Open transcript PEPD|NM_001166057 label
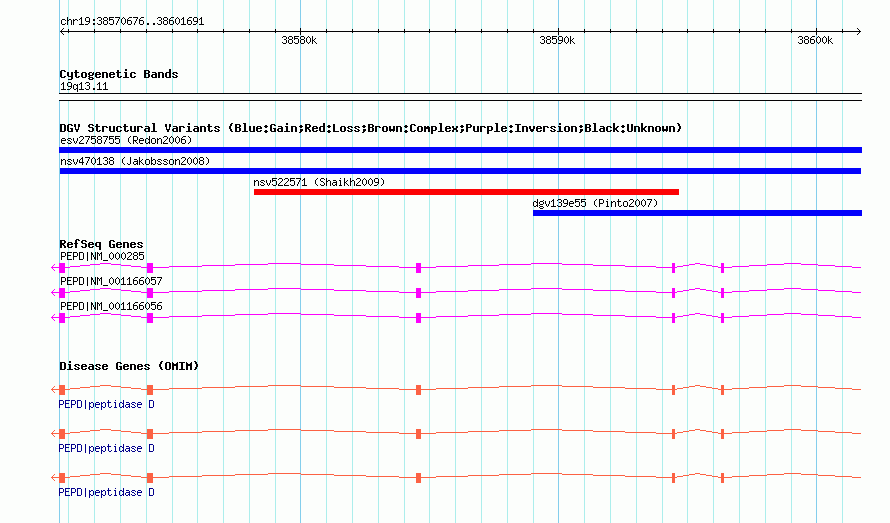This screenshot has height=523, width=890. [111, 282]
